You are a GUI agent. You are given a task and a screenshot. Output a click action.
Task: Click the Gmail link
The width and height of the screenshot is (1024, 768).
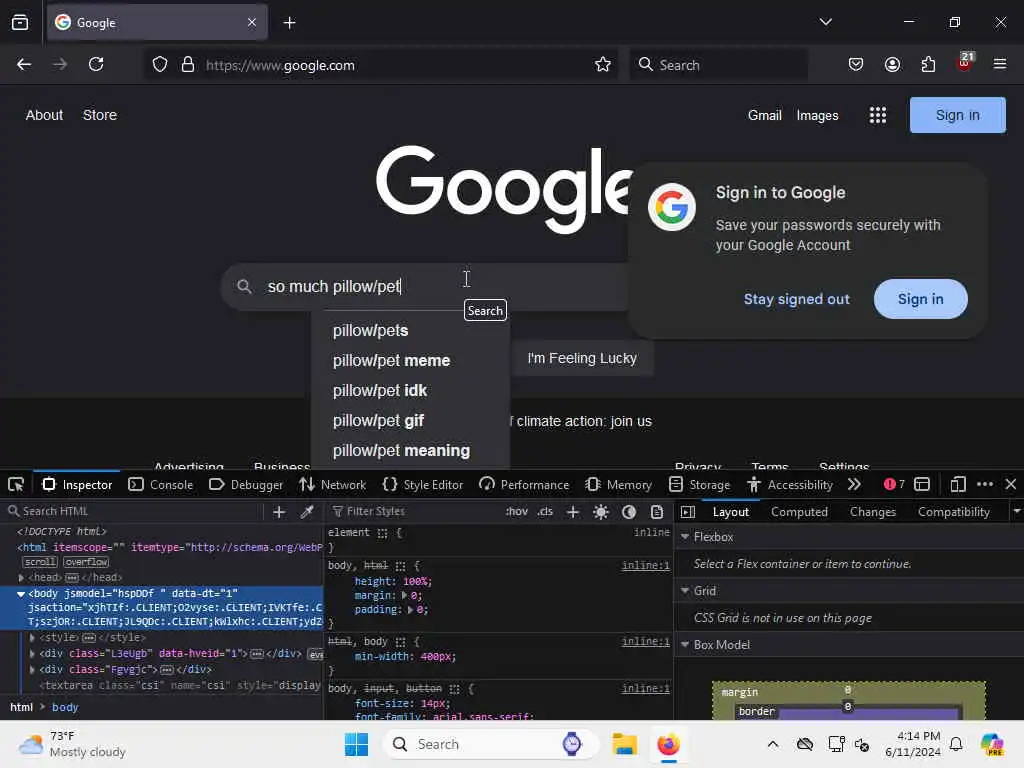764,116
